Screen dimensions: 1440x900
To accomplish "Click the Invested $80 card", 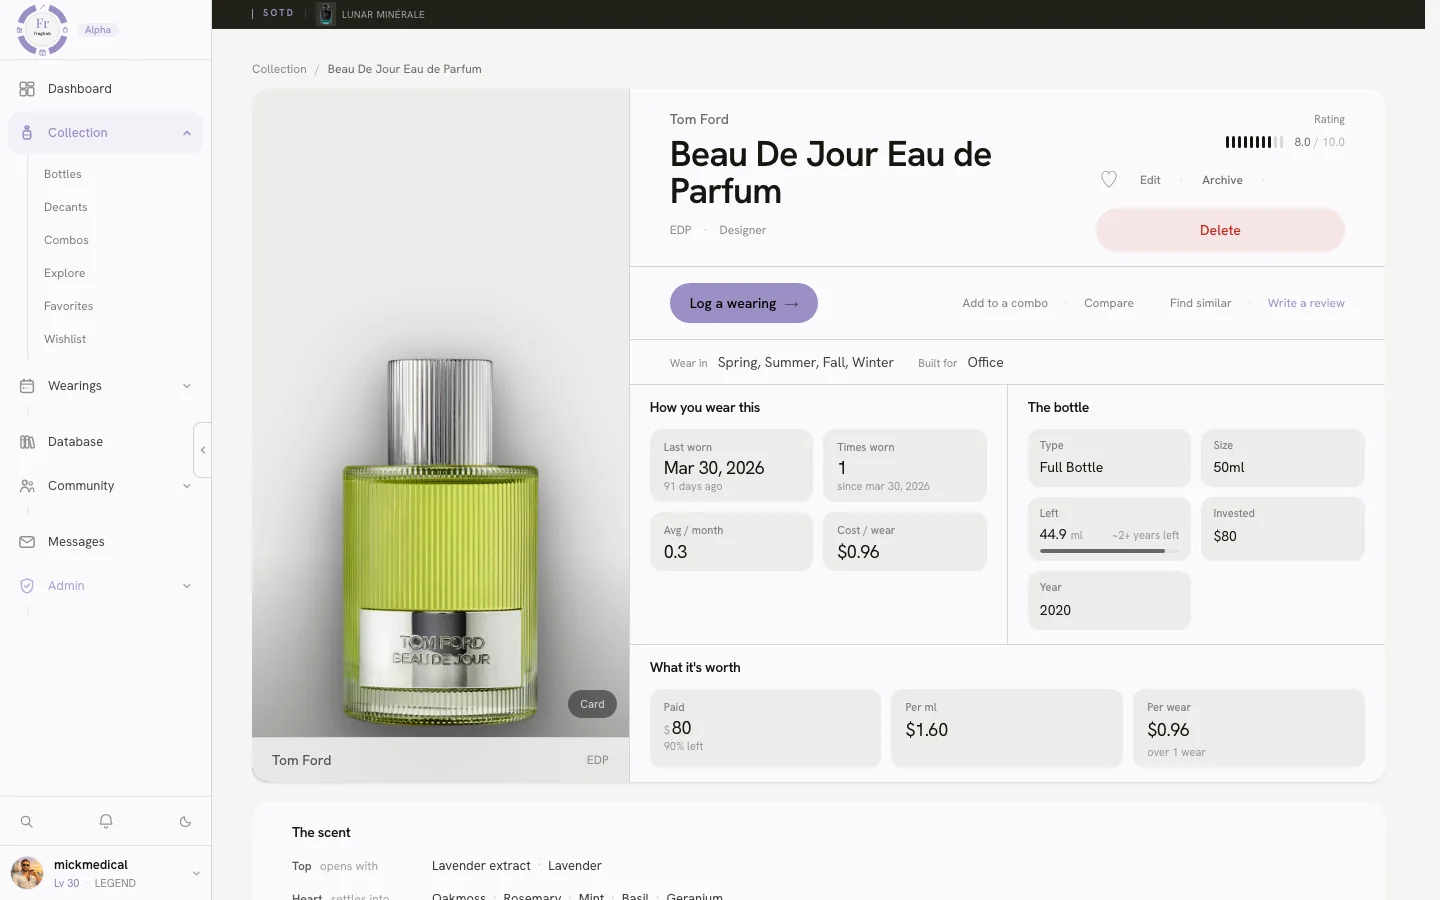I will 1283,529.
